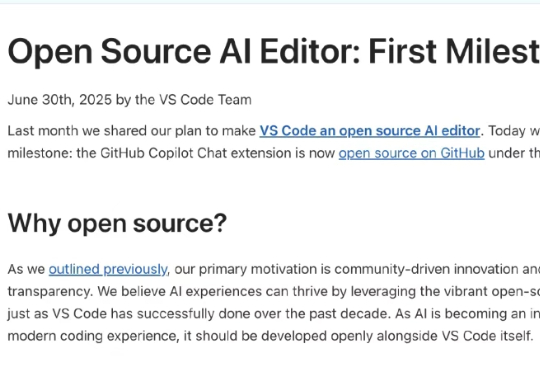
Task: Click the sentence starting "transparency. We believe AI"
Action: point(274,292)
